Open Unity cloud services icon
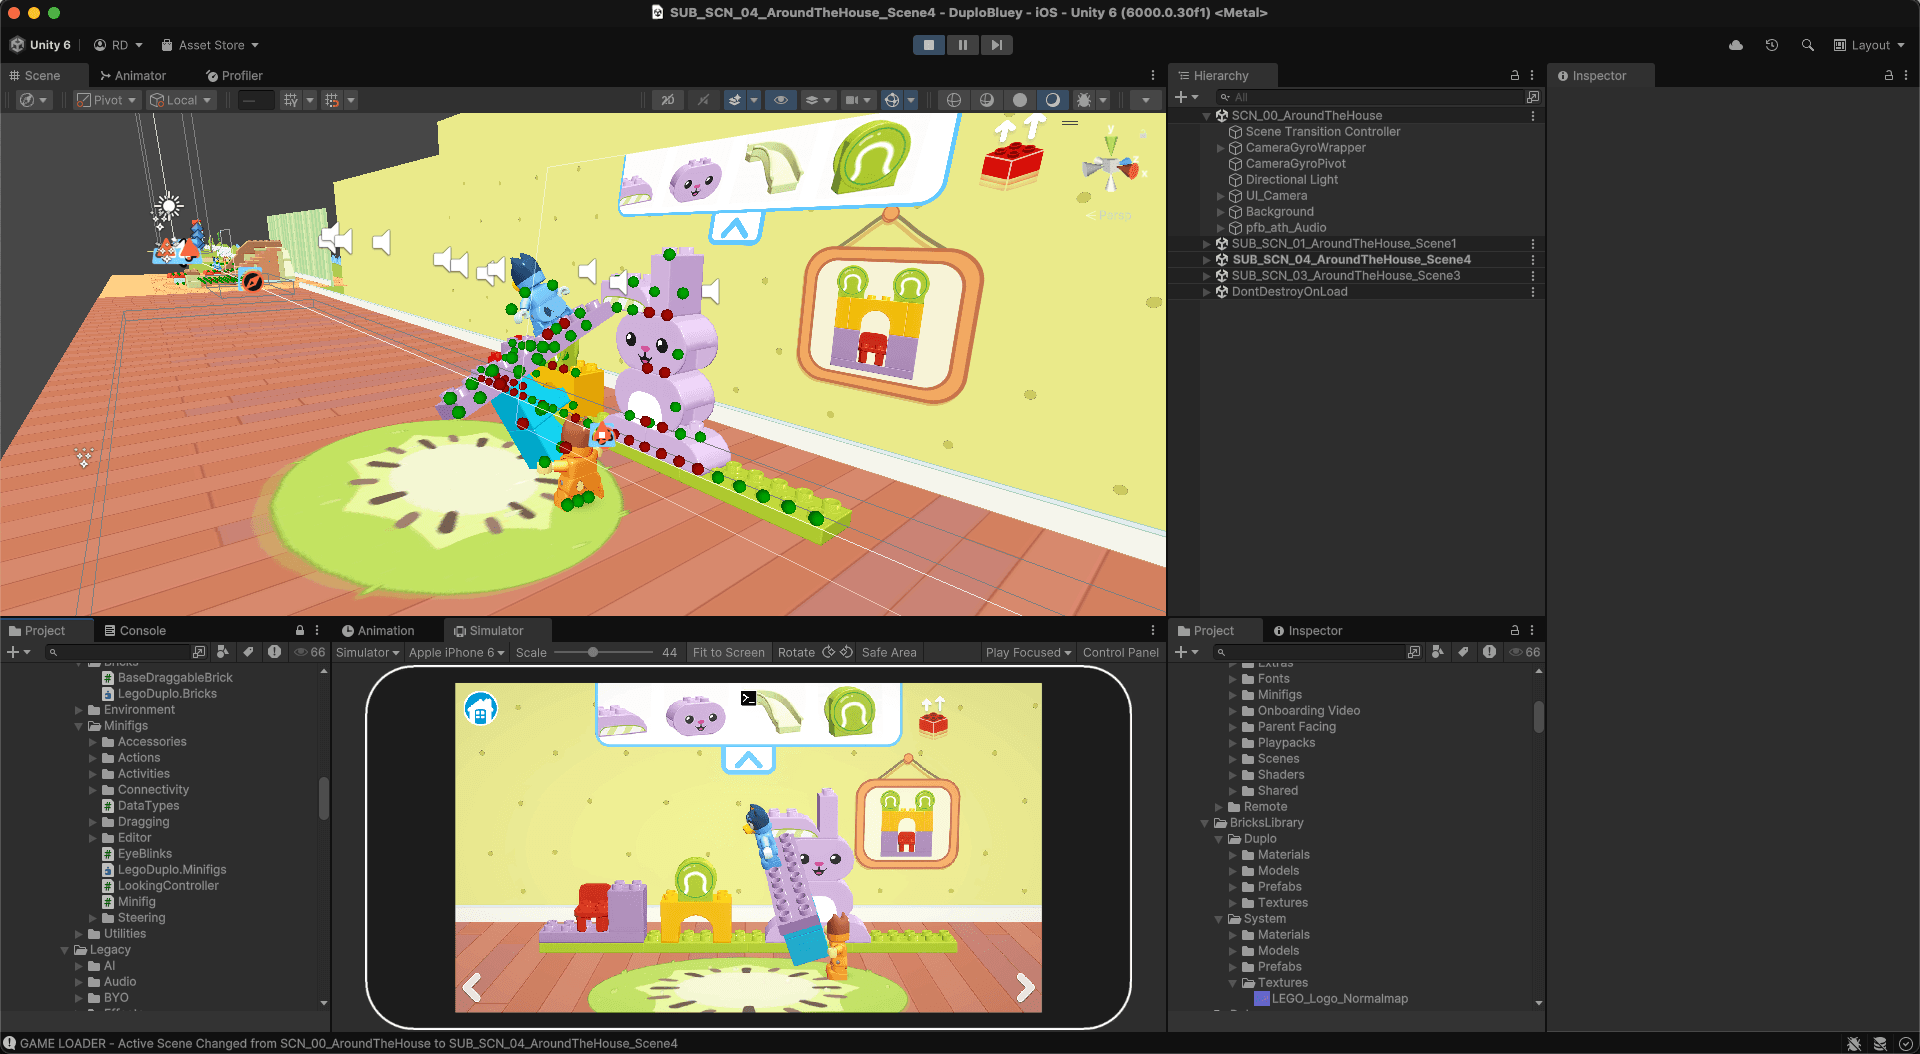This screenshot has width=1920, height=1054. tap(1736, 45)
